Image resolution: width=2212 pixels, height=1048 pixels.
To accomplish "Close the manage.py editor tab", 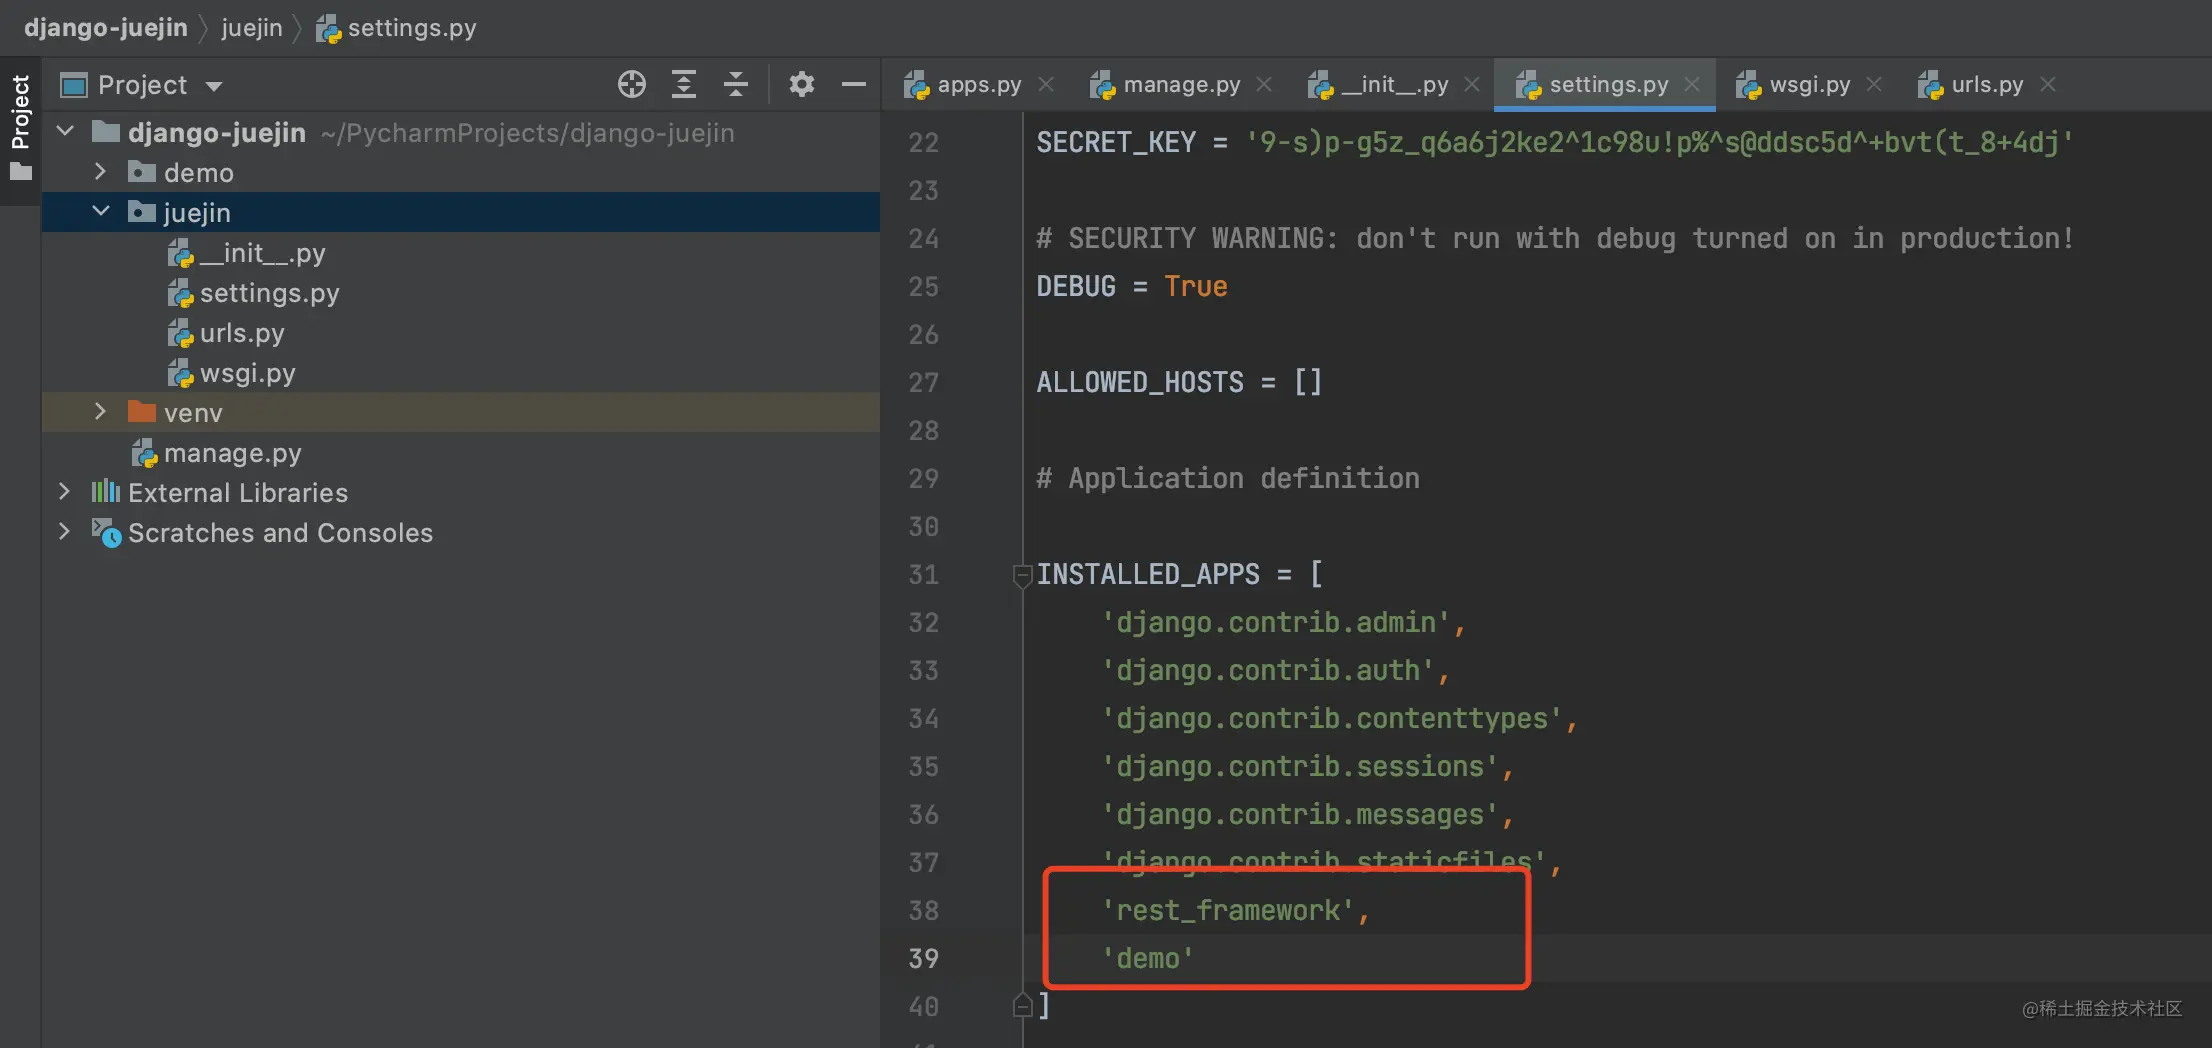I will click(x=1264, y=85).
